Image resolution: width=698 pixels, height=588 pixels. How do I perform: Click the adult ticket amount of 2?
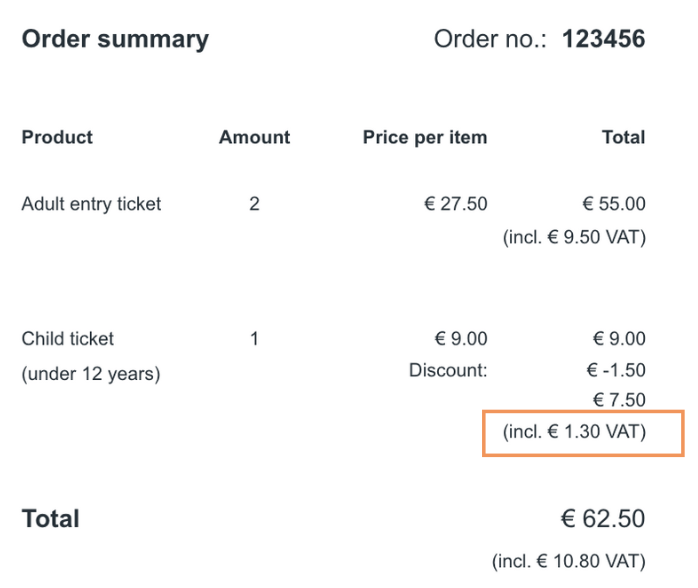[x=254, y=204]
